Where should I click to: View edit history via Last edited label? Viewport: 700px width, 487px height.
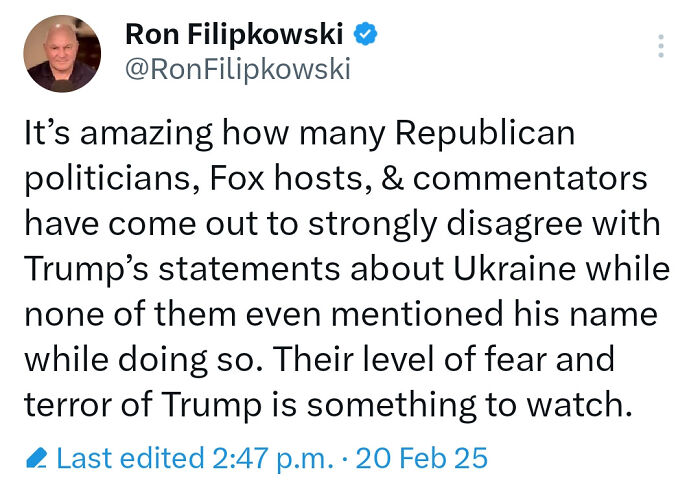coord(130,458)
